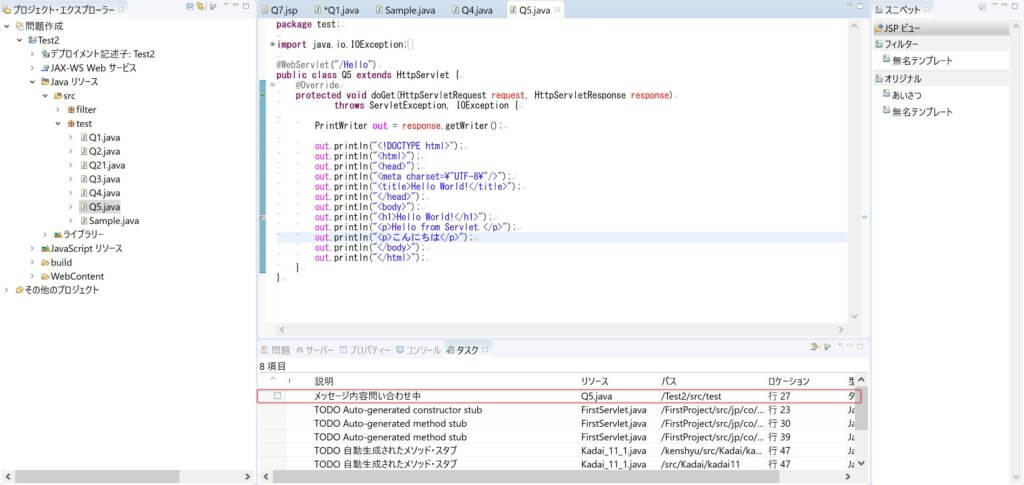Select the FirstServlet.java constructor stub task row
1024x485 pixels.
559,411
